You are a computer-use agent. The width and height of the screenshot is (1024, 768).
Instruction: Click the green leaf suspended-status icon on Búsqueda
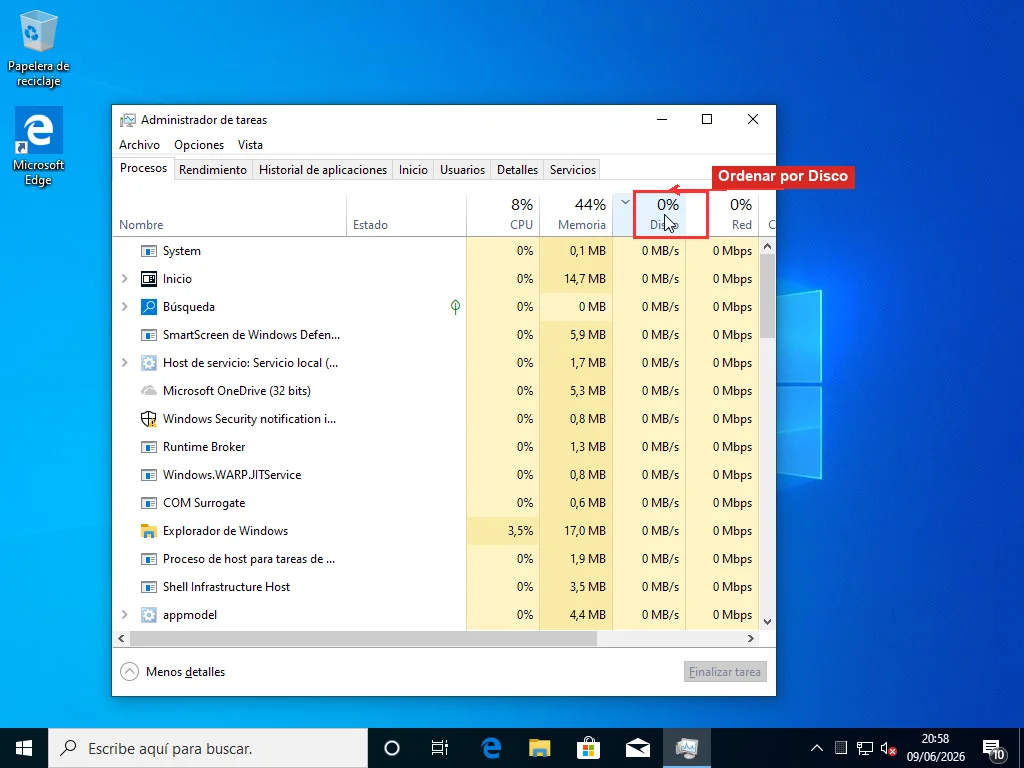point(455,306)
